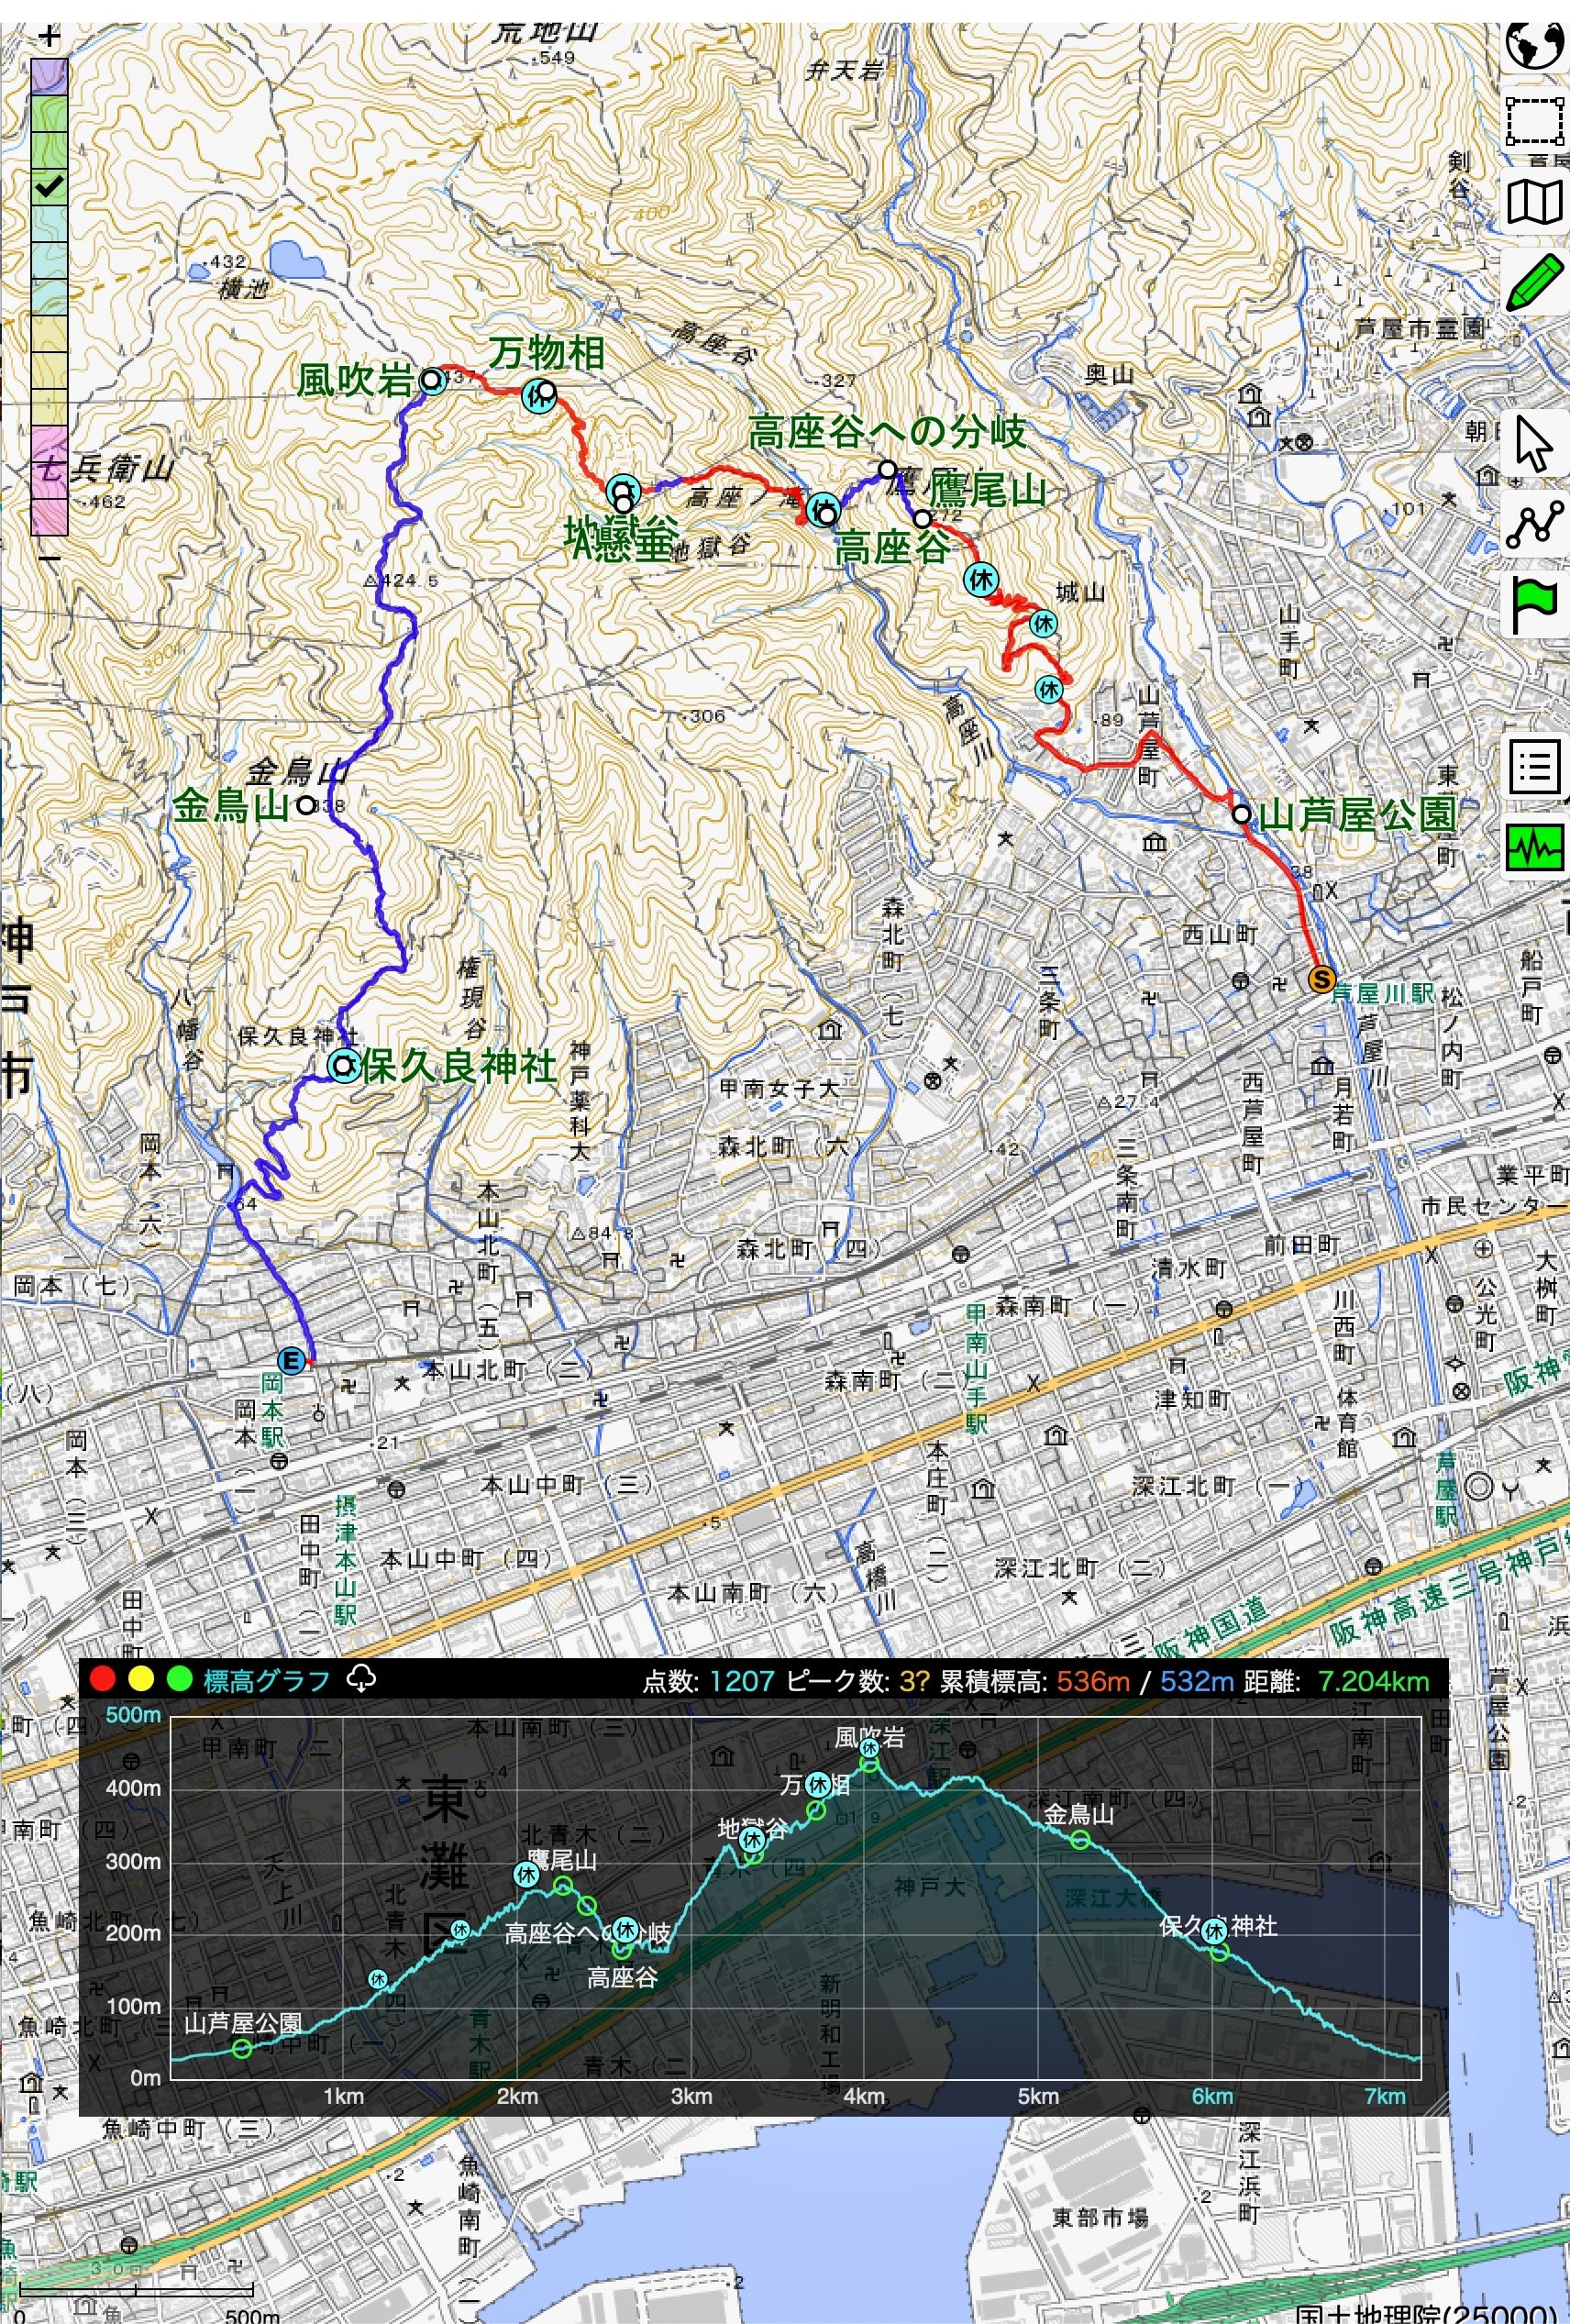Click the green dot on graph panel
The height and width of the screenshot is (2324, 1570).
(179, 1679)
